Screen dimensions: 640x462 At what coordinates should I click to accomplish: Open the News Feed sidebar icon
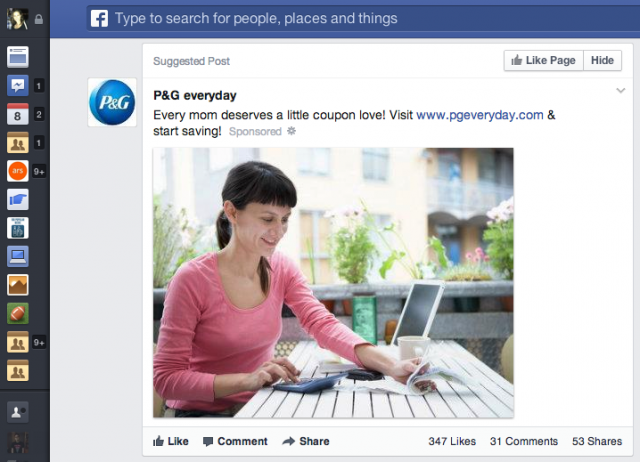click(18, 57)
